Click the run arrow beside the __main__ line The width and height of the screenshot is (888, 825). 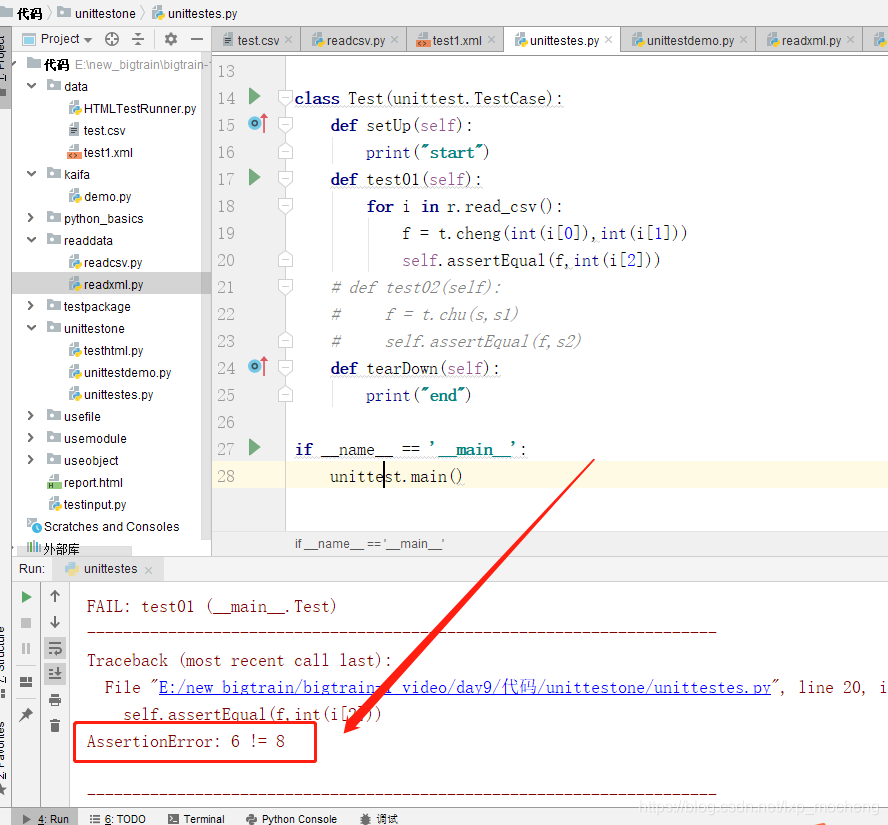(255, 448)
